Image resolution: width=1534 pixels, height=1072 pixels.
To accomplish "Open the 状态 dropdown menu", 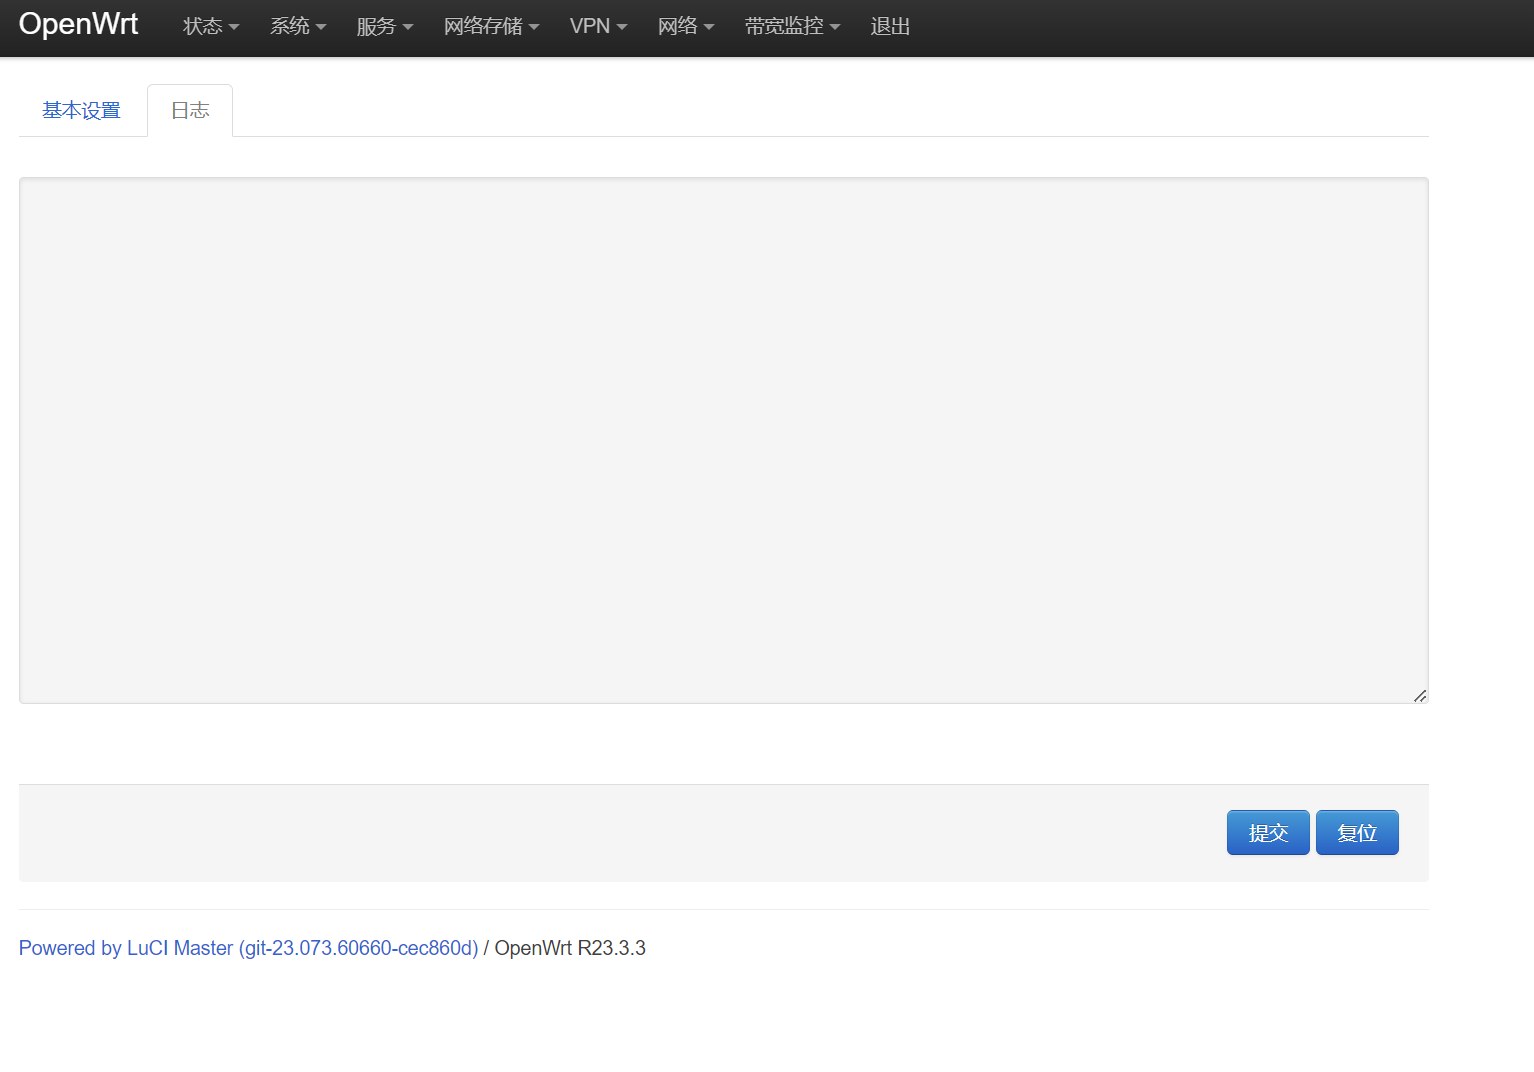I will click(211, 27).
